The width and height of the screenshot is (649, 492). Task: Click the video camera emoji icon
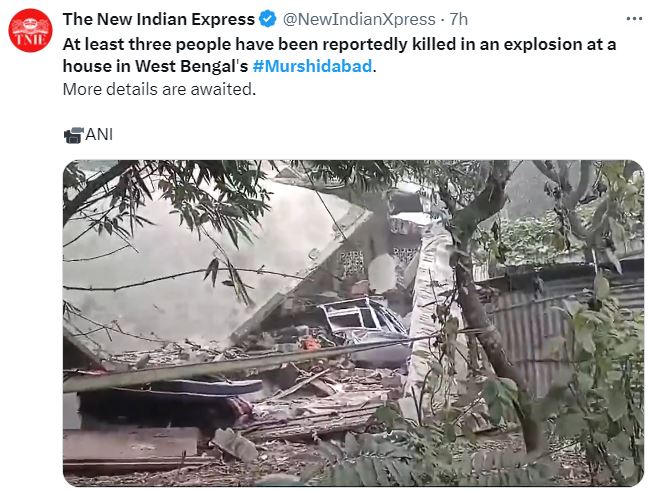point(74,135)
